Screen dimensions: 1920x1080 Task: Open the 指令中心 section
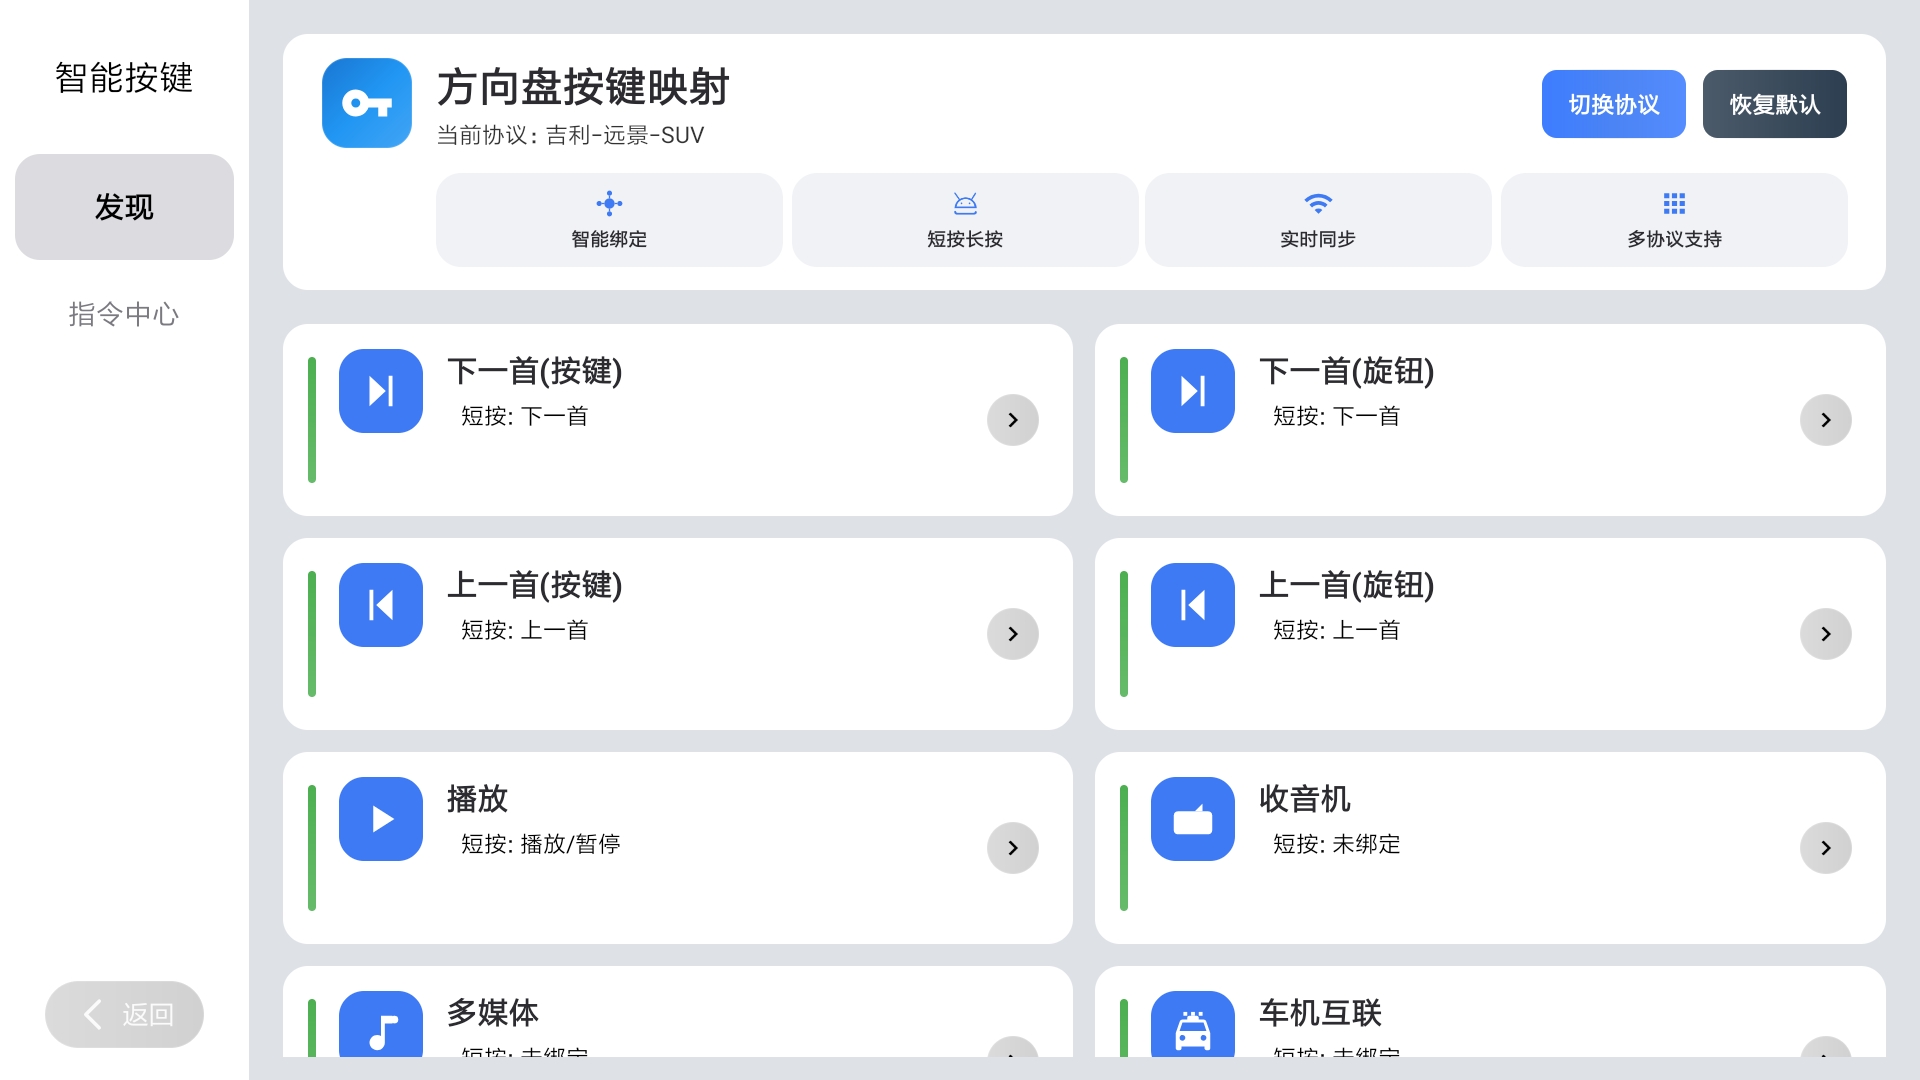(123, 314)
